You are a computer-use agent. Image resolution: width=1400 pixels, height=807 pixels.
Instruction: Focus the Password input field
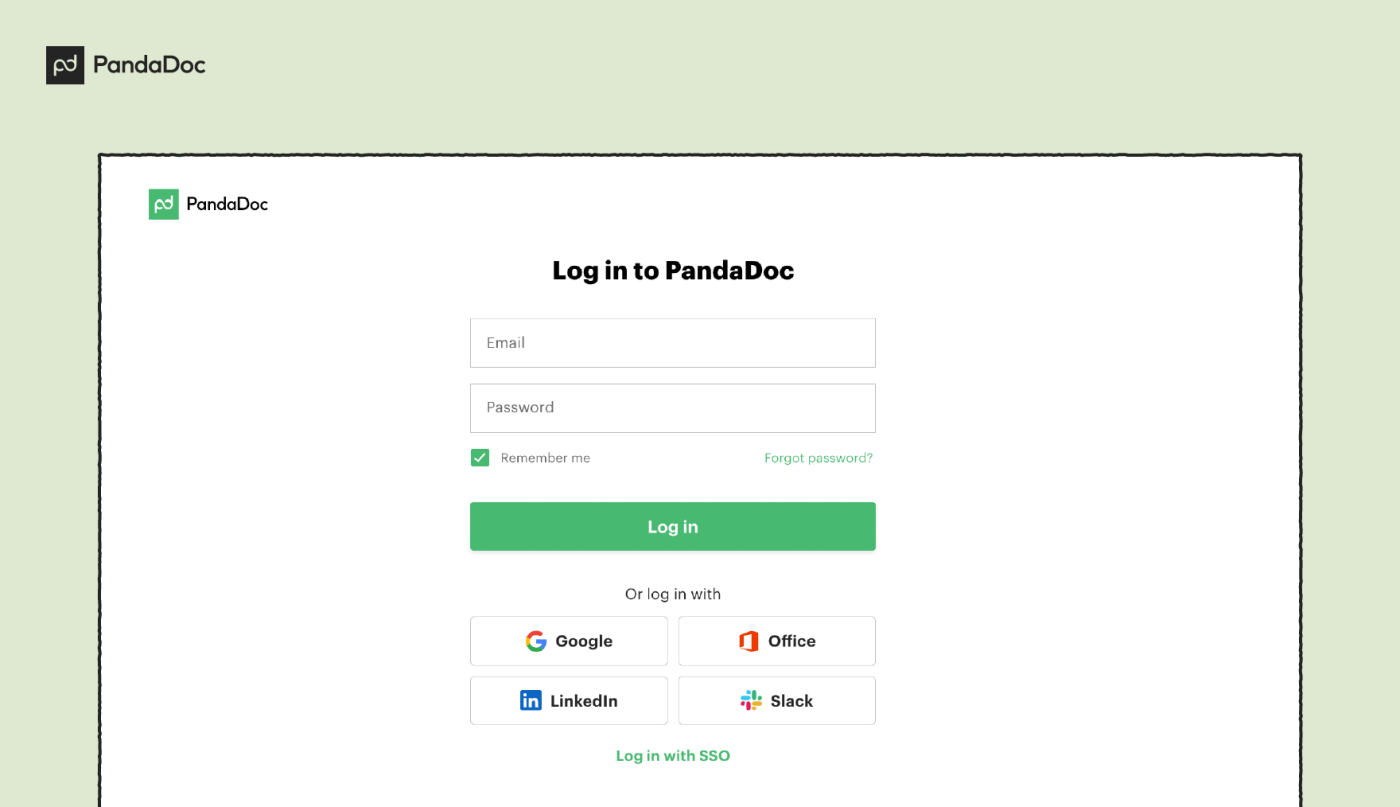(x=672, y=408)
